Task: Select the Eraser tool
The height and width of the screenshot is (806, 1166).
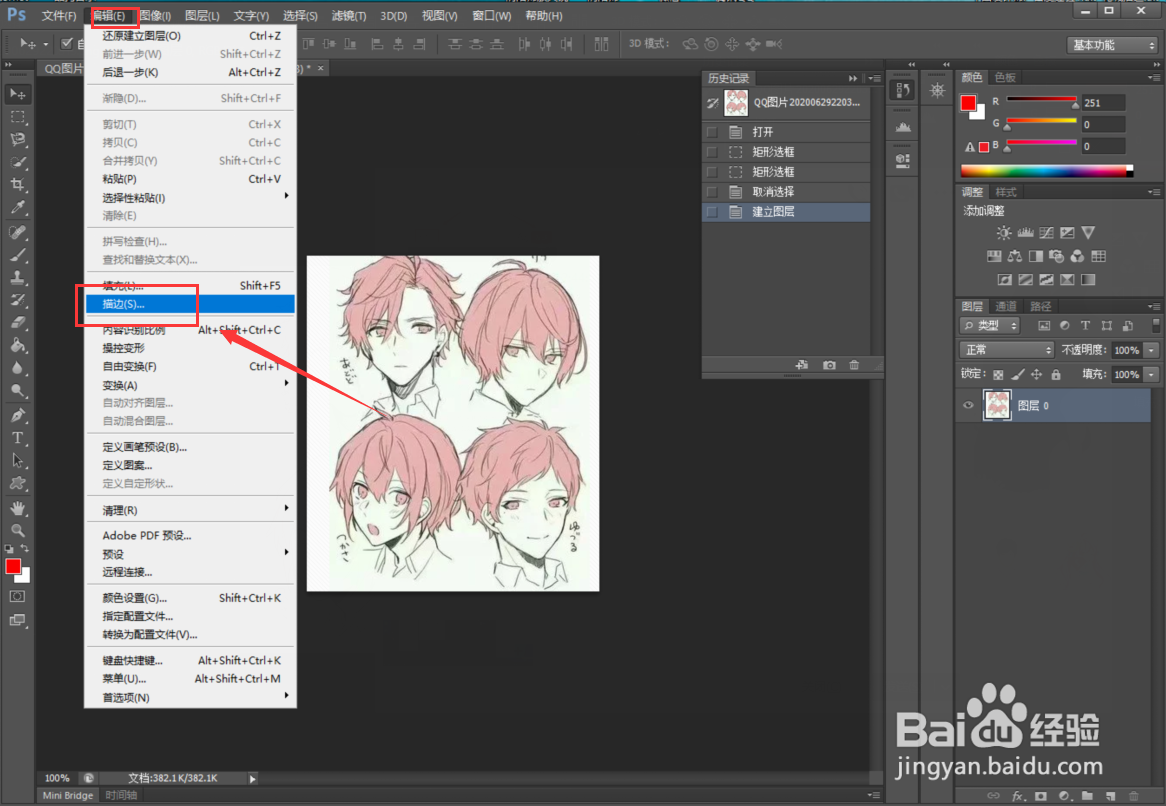Action: [17, 323]
